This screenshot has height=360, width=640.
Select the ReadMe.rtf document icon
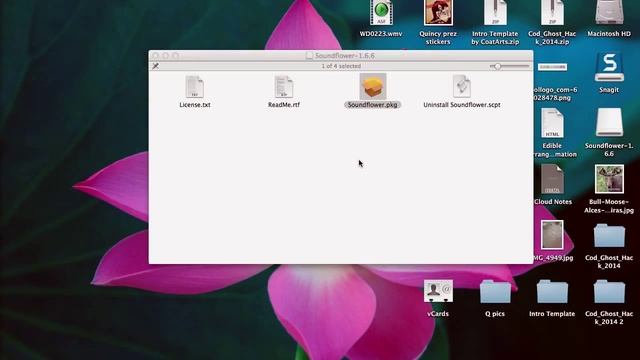click(x=284, y=87)
